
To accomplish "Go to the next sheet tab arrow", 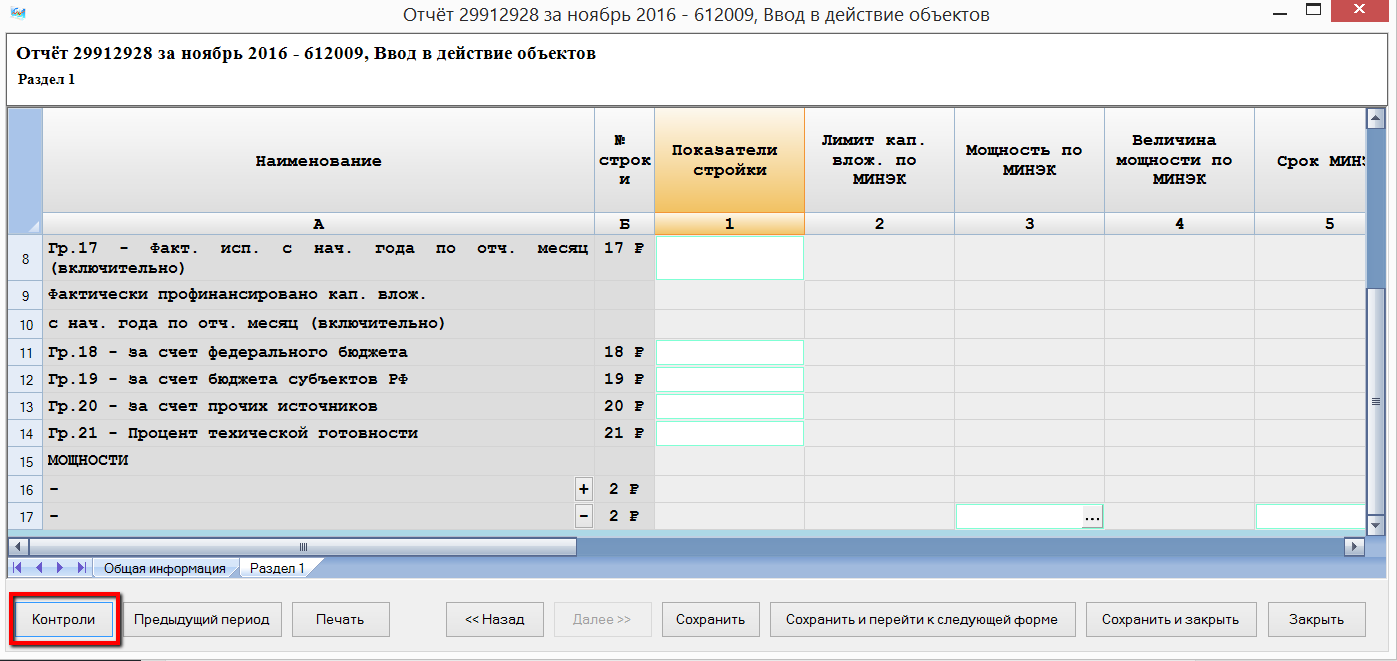I will [x=60, y=568].
